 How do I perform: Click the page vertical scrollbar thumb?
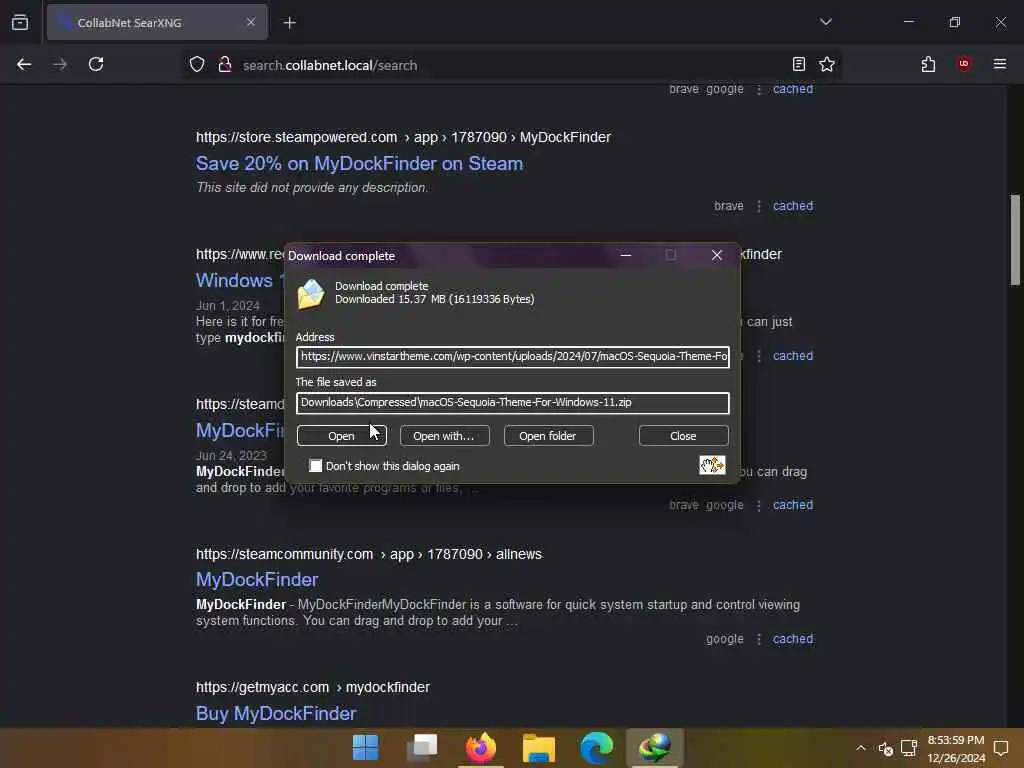pyautogui.click(x=1015, y=240)
